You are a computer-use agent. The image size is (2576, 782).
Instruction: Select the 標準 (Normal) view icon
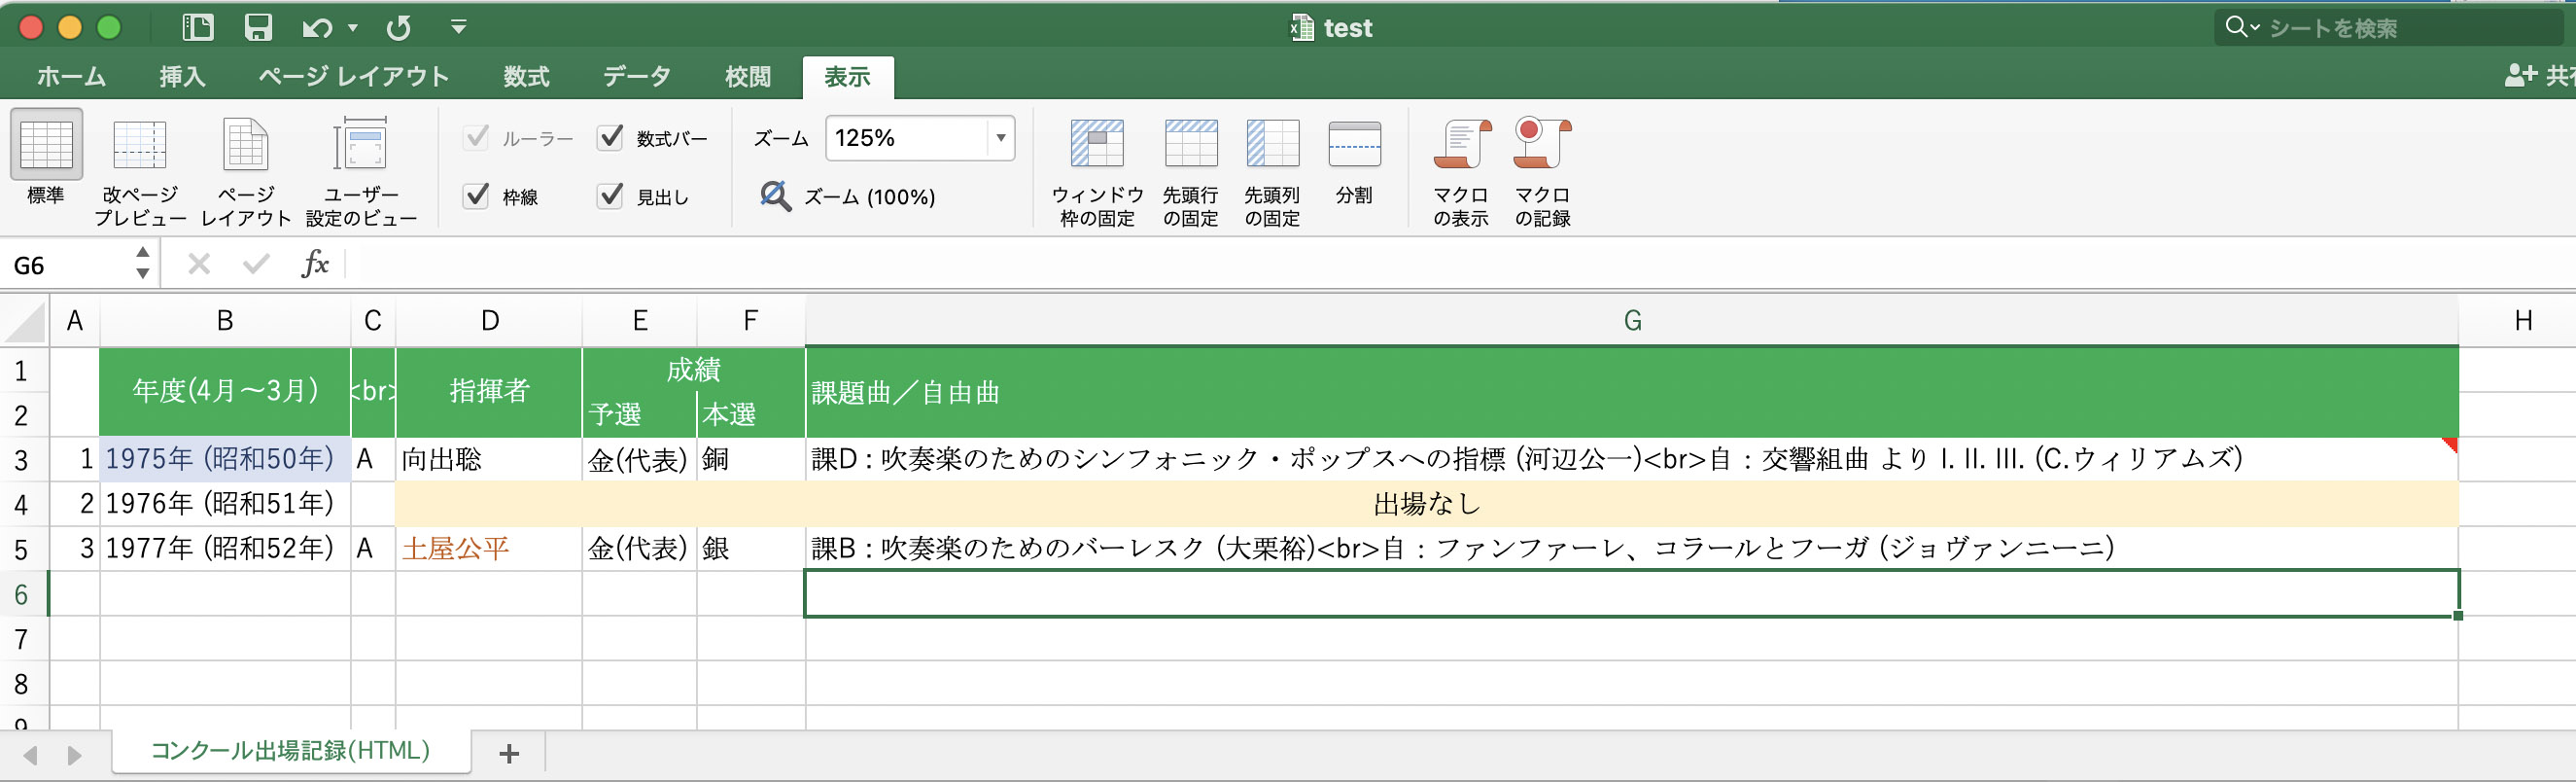click(46, 146)
